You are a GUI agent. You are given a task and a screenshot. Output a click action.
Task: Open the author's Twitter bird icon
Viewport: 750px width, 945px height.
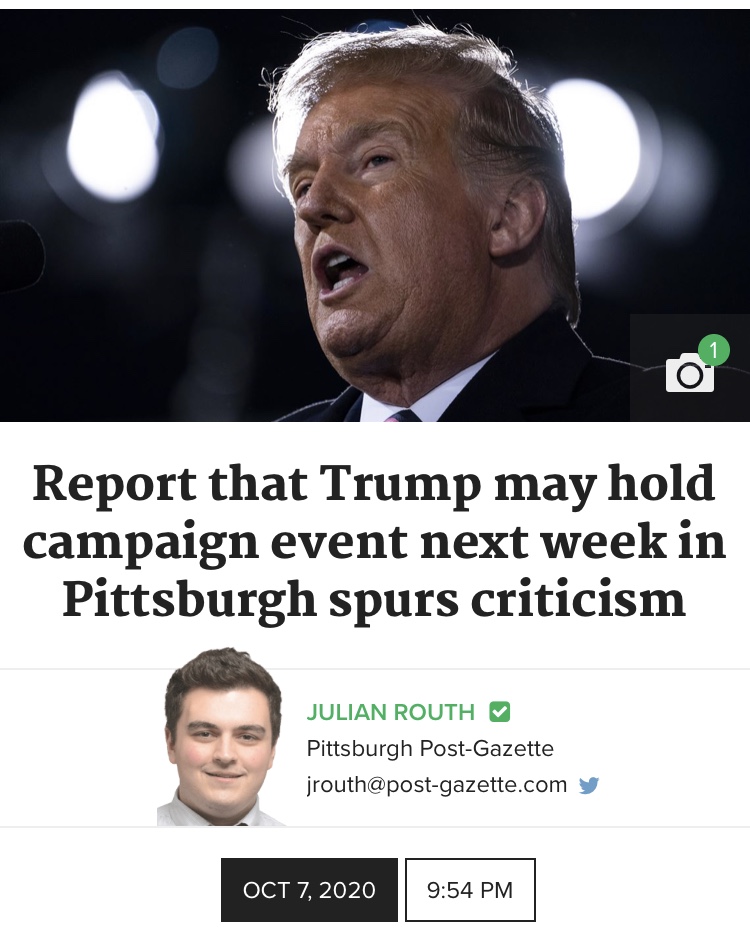[x=588, y=785]
